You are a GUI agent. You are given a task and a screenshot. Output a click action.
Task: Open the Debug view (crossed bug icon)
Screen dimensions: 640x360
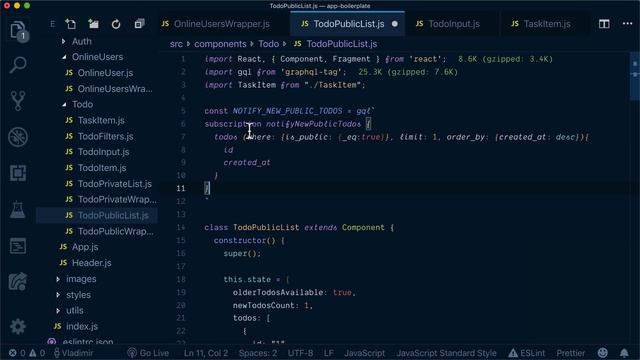[18, 137]
